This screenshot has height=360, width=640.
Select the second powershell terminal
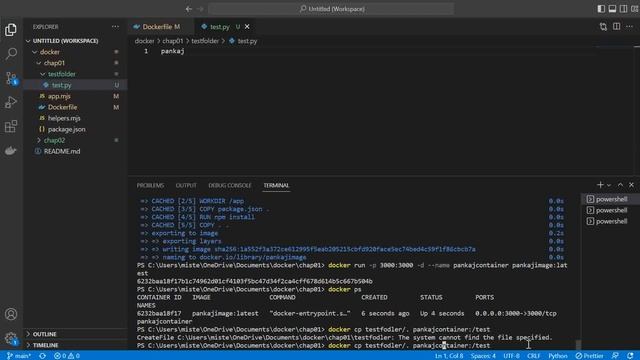coord(610,210)
